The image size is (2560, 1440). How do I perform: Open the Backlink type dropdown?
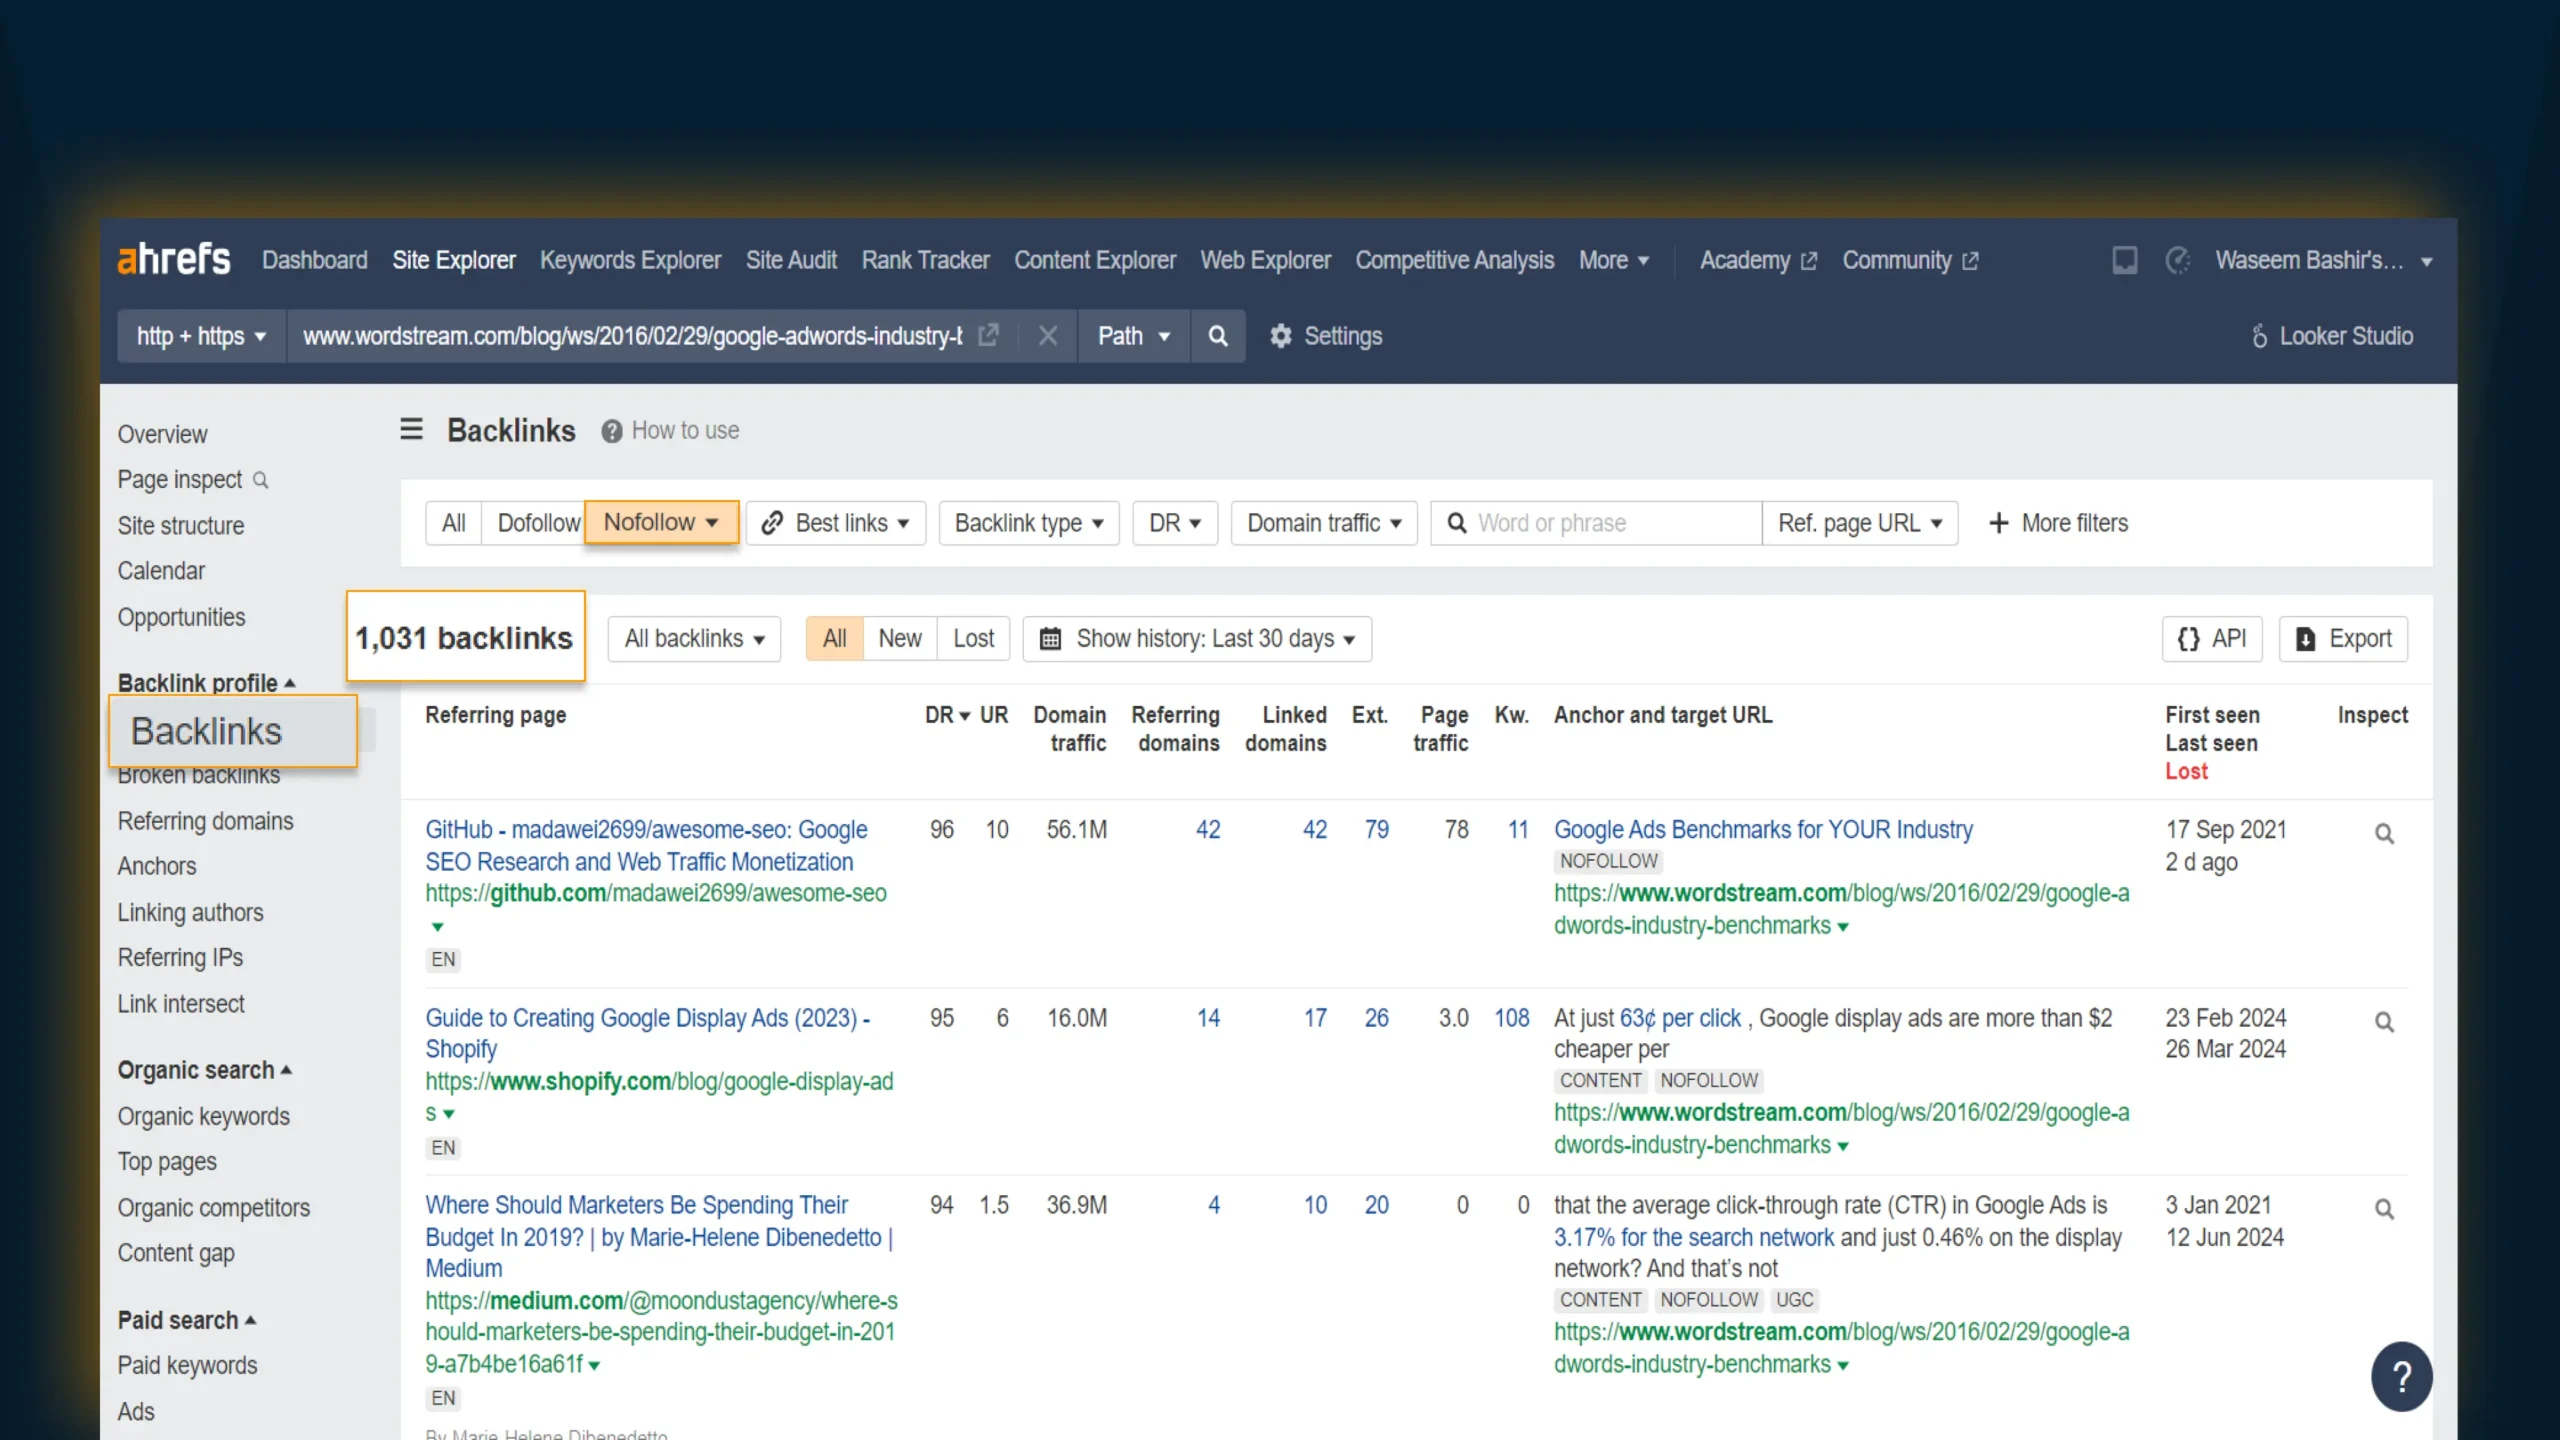pyautogui.click(x=1028, y=522)
